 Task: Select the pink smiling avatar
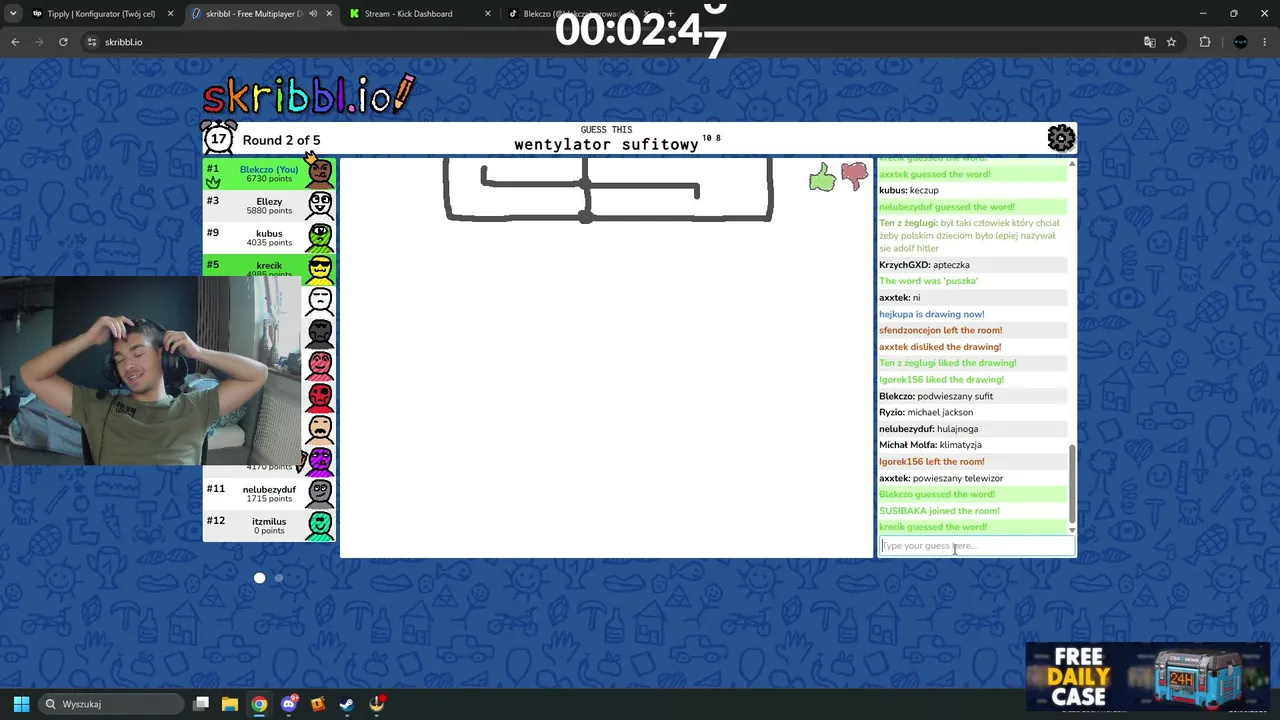tap(320, 365)
